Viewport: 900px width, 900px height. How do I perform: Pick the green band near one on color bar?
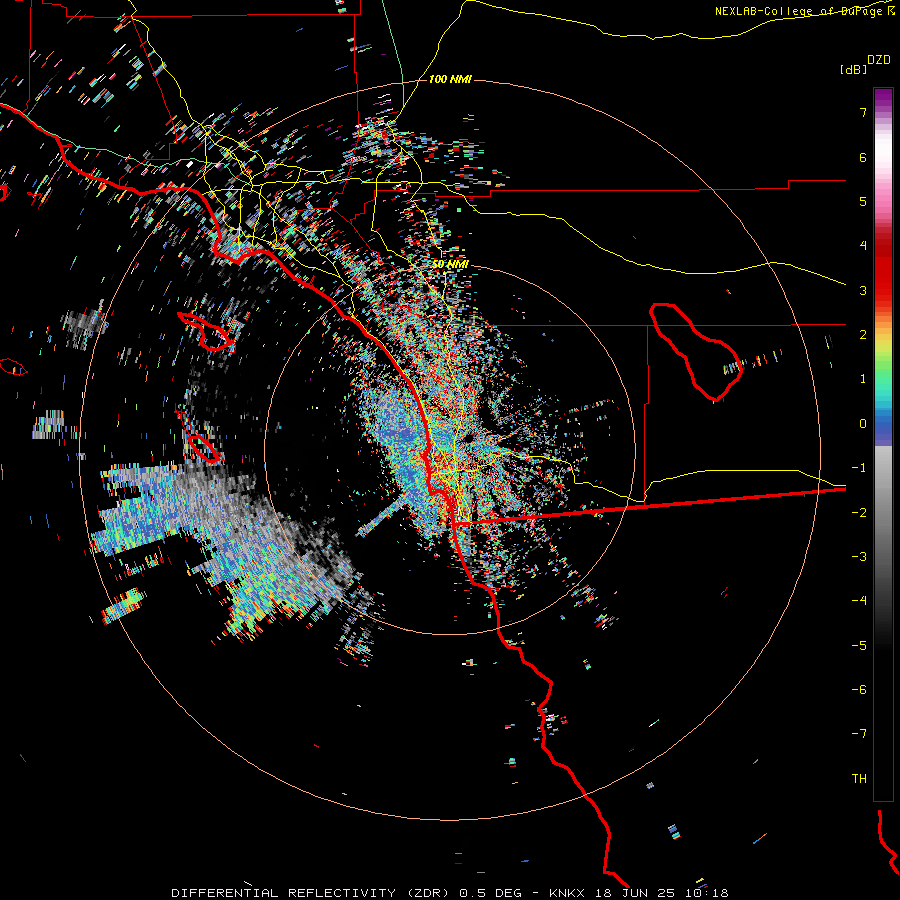click(883, 373)
